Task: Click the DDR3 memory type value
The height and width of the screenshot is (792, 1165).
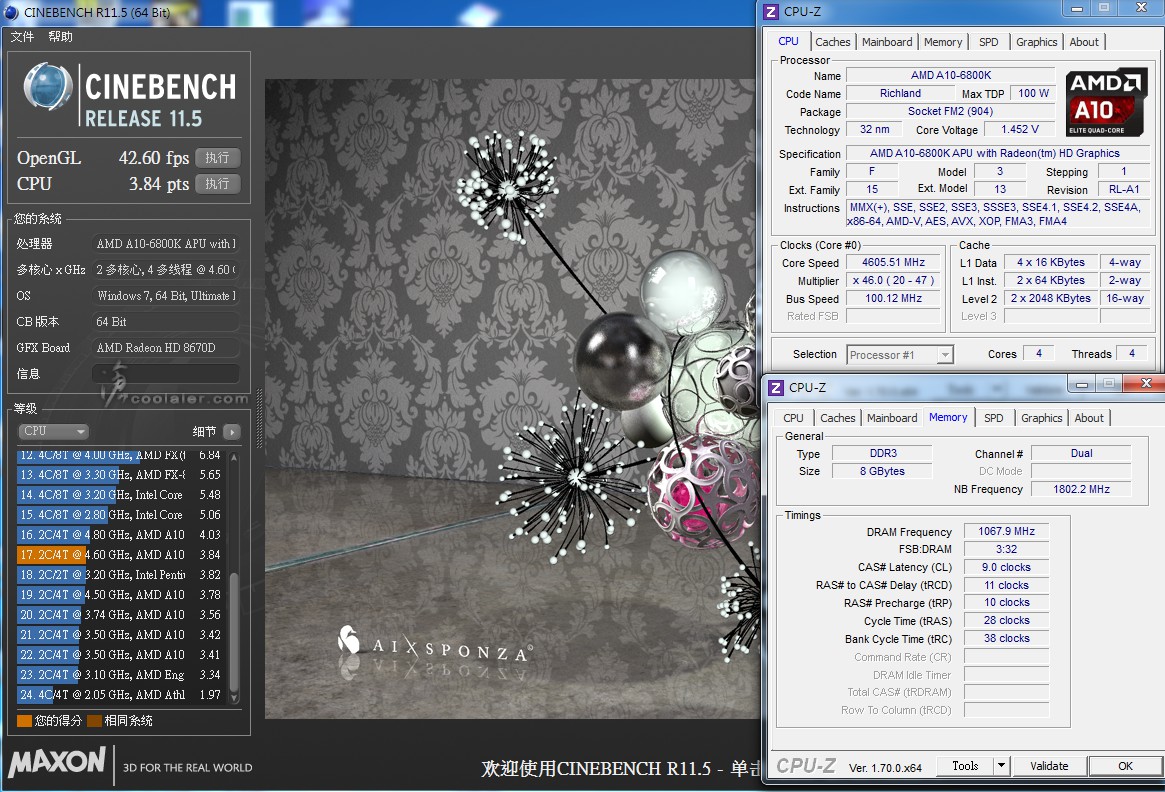Action: (883, 453)
